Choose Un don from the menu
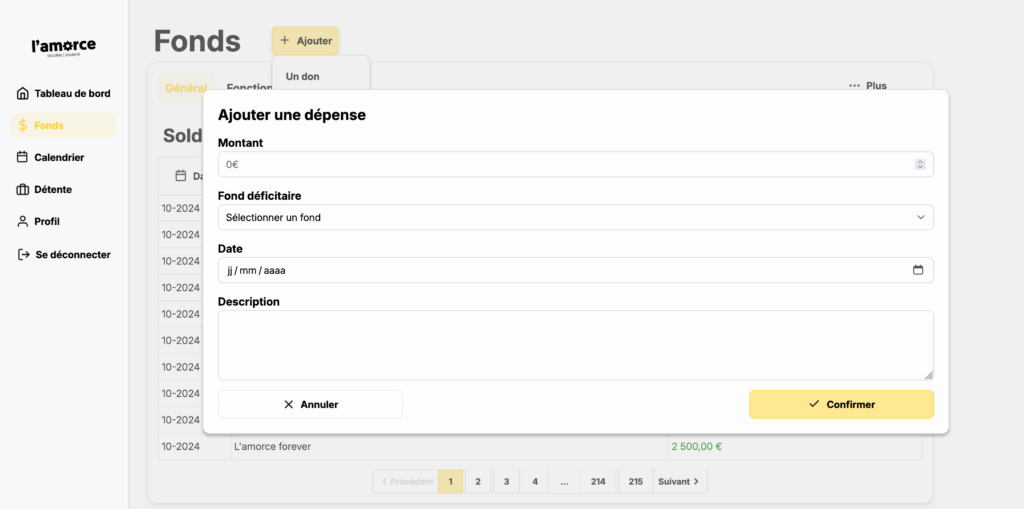 pos(303,77)
